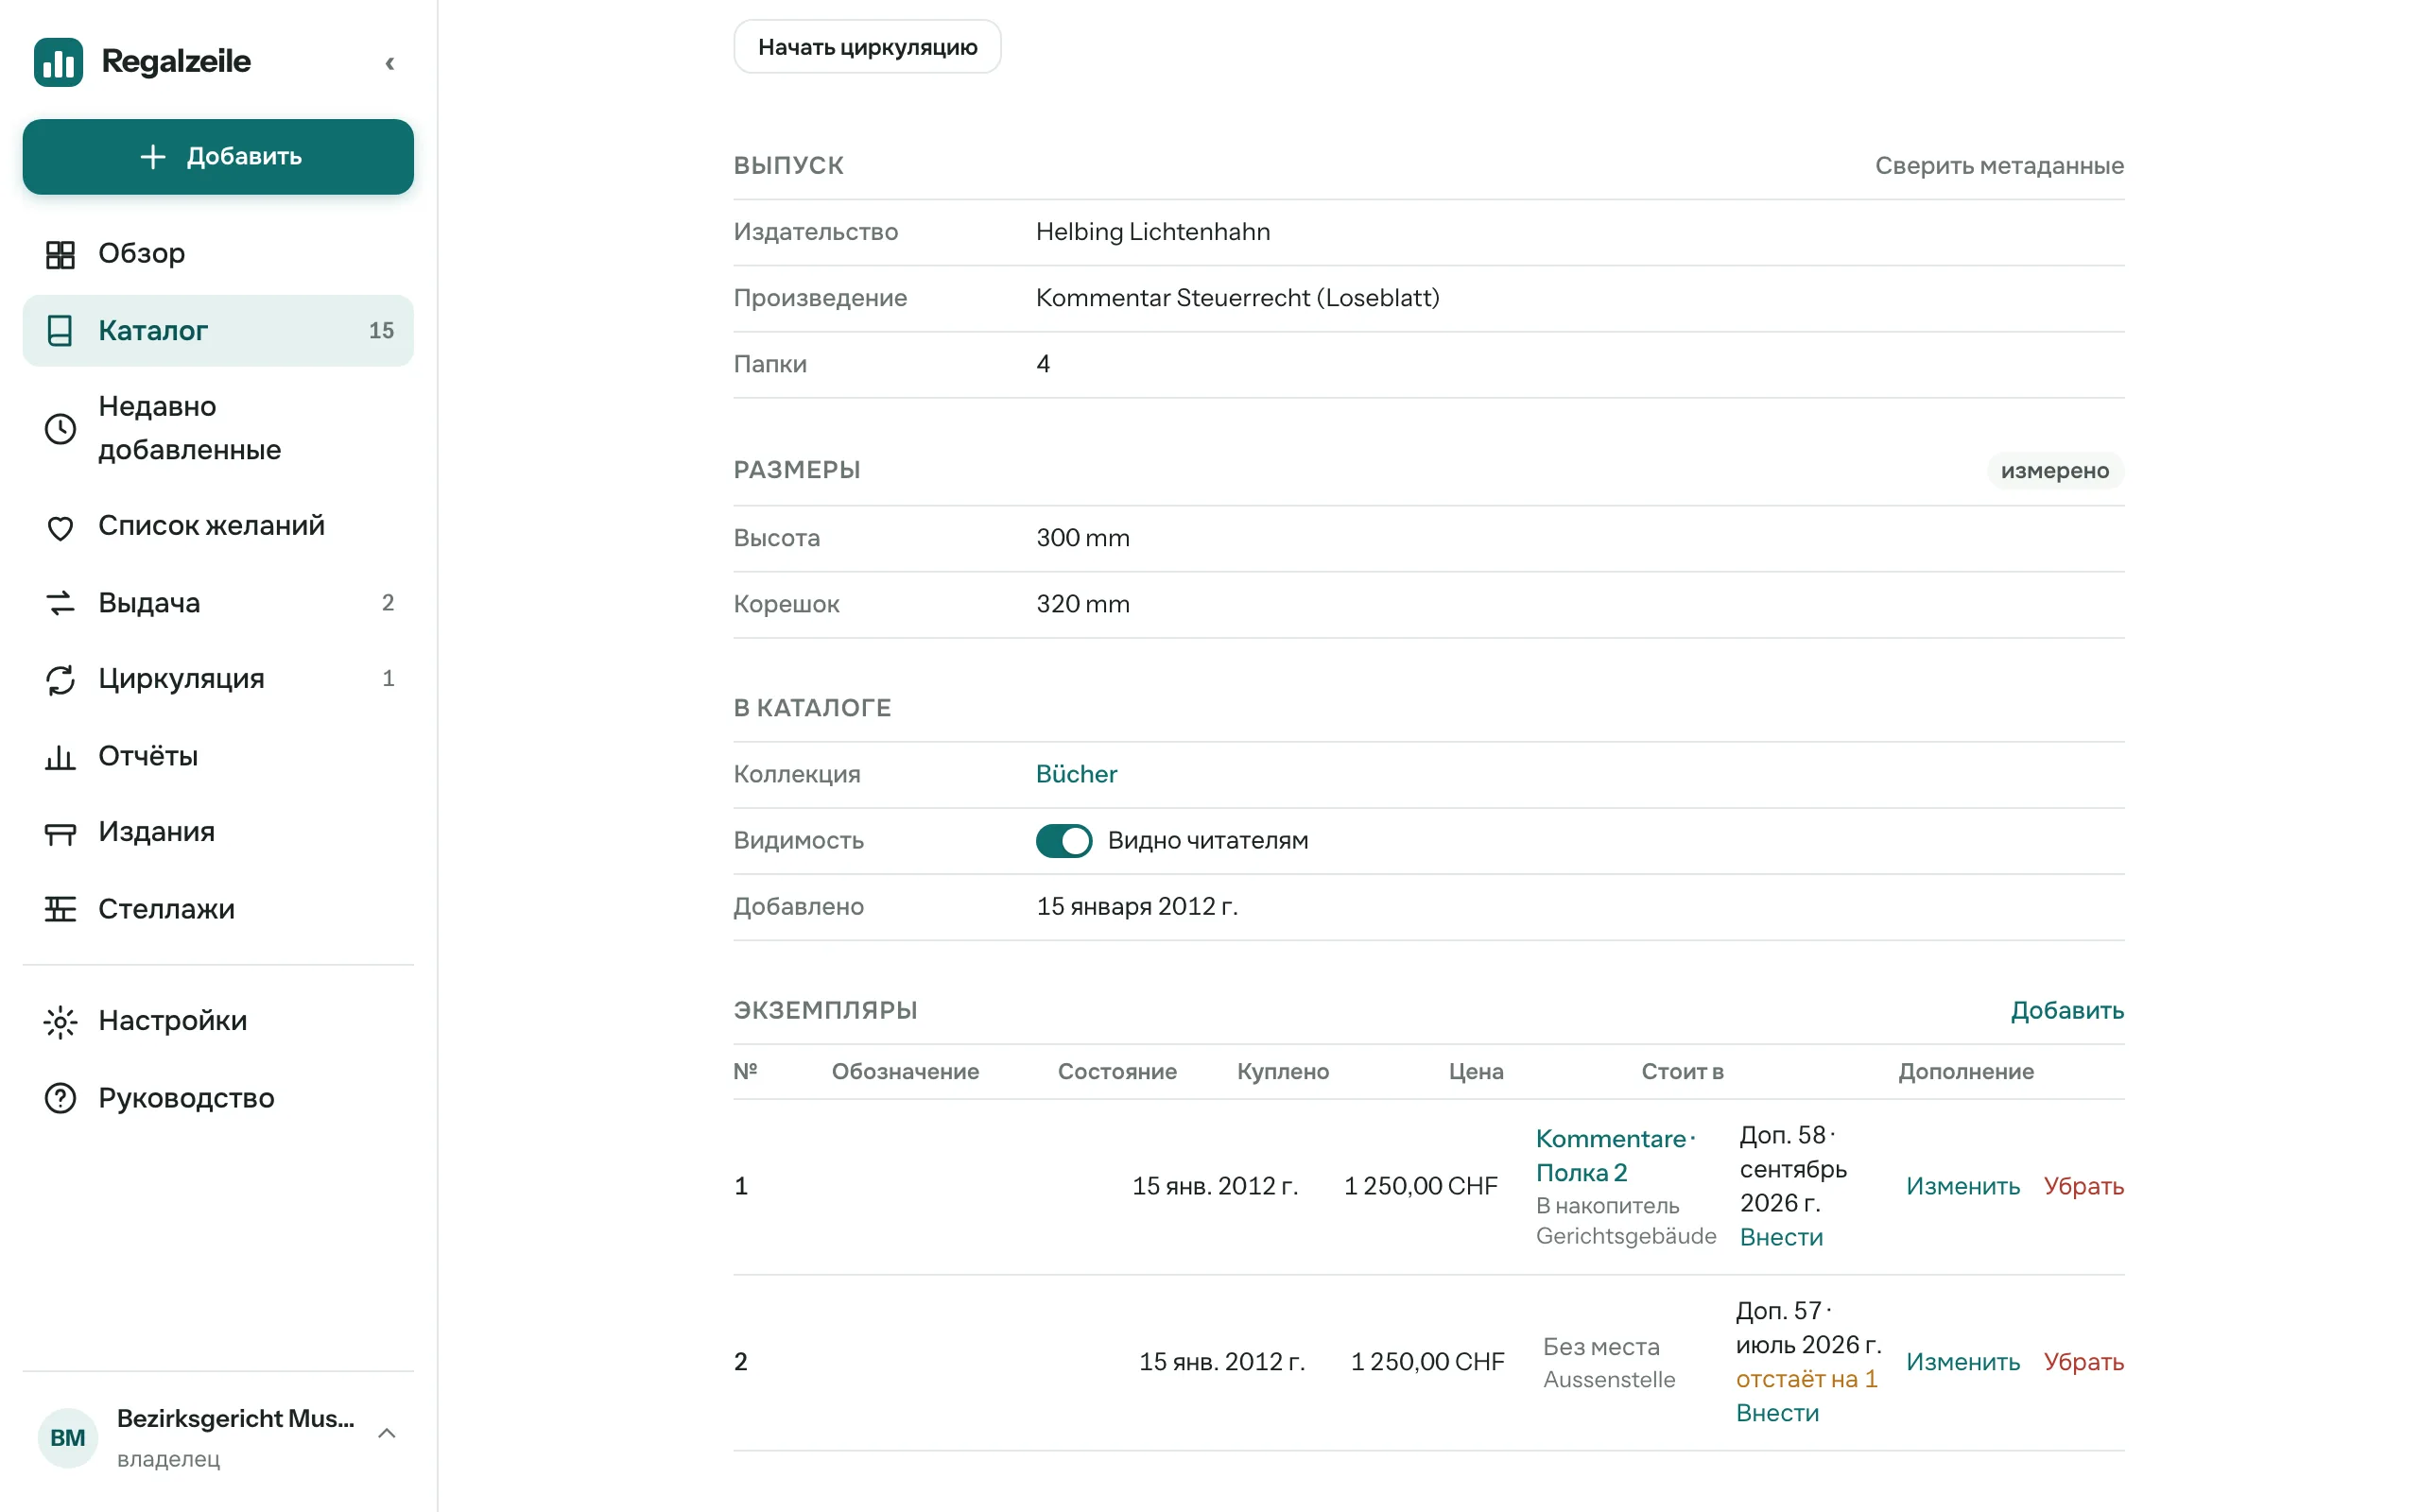
Task: Open Отчёты menu label
Action: pyautogui.click(x=148, y=757)
